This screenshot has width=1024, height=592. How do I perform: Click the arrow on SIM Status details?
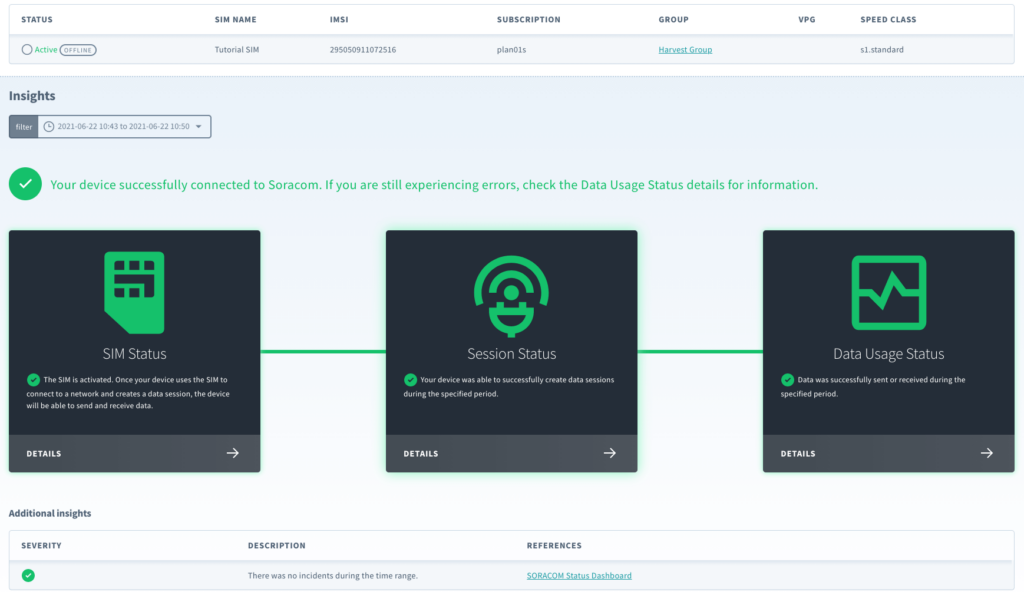(x=233, y=453)
